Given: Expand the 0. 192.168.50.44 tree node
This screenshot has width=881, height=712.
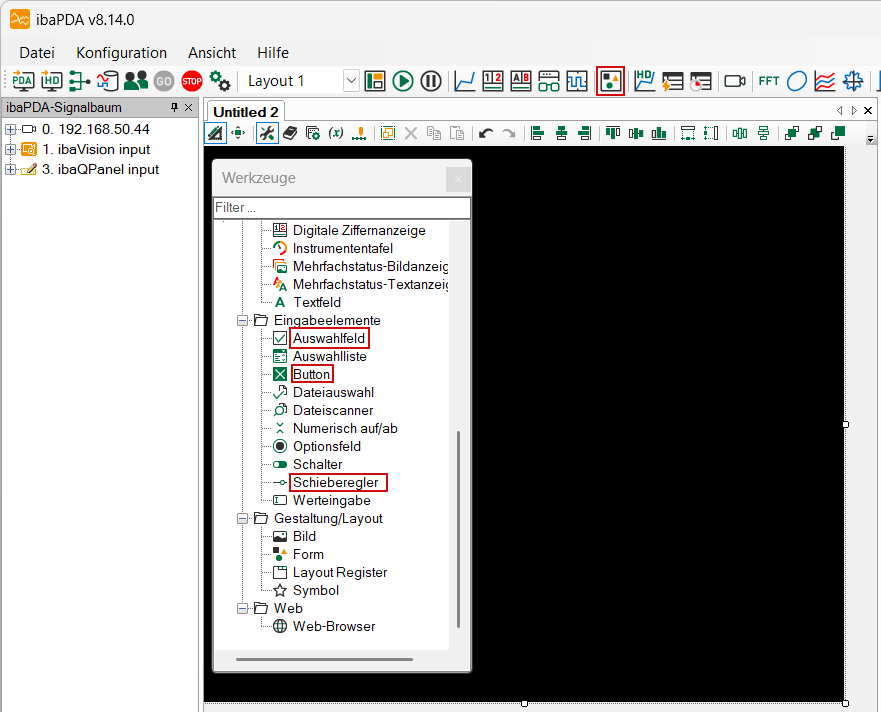Looking at the screenshot, I should [x=10, y=129].
